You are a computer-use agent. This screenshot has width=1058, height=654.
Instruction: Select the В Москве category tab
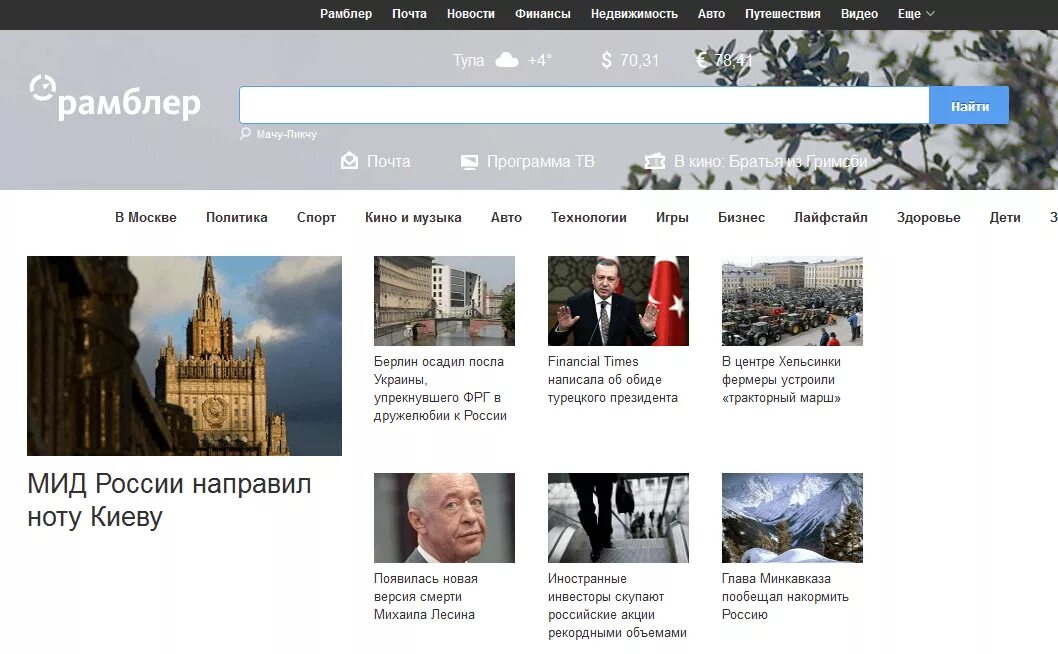pos(146,217)
